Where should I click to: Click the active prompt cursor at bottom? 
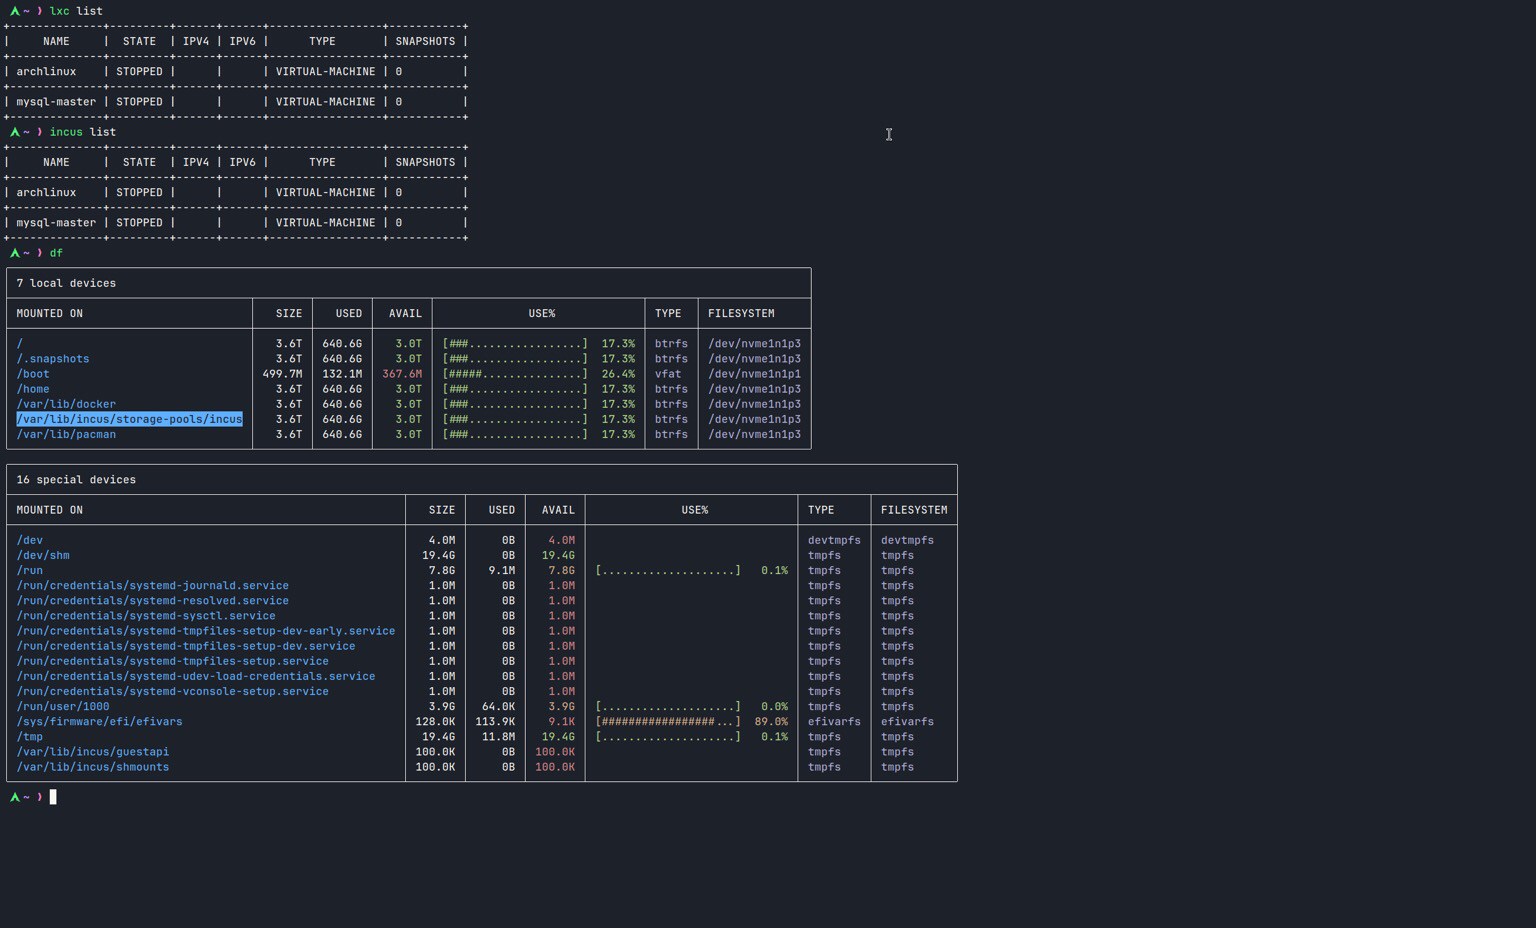coord(53,797)
